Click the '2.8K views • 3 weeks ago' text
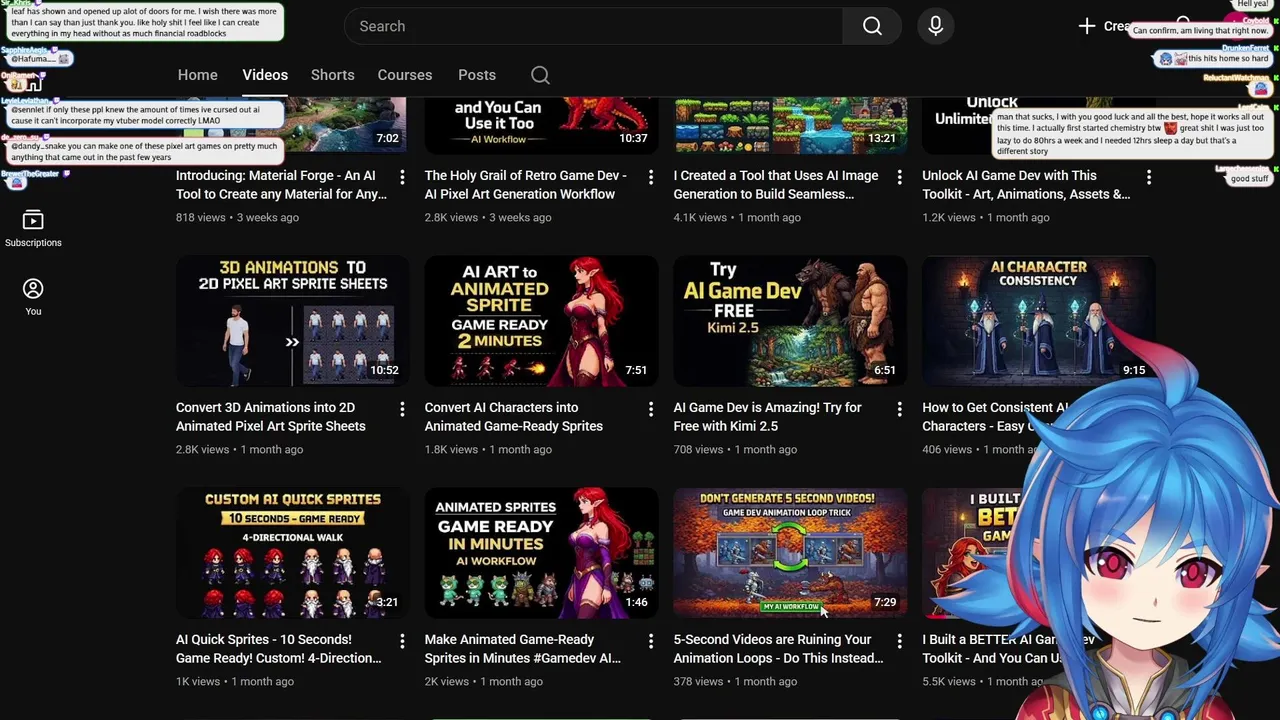 pyautogui.click(x=486, y=217)
